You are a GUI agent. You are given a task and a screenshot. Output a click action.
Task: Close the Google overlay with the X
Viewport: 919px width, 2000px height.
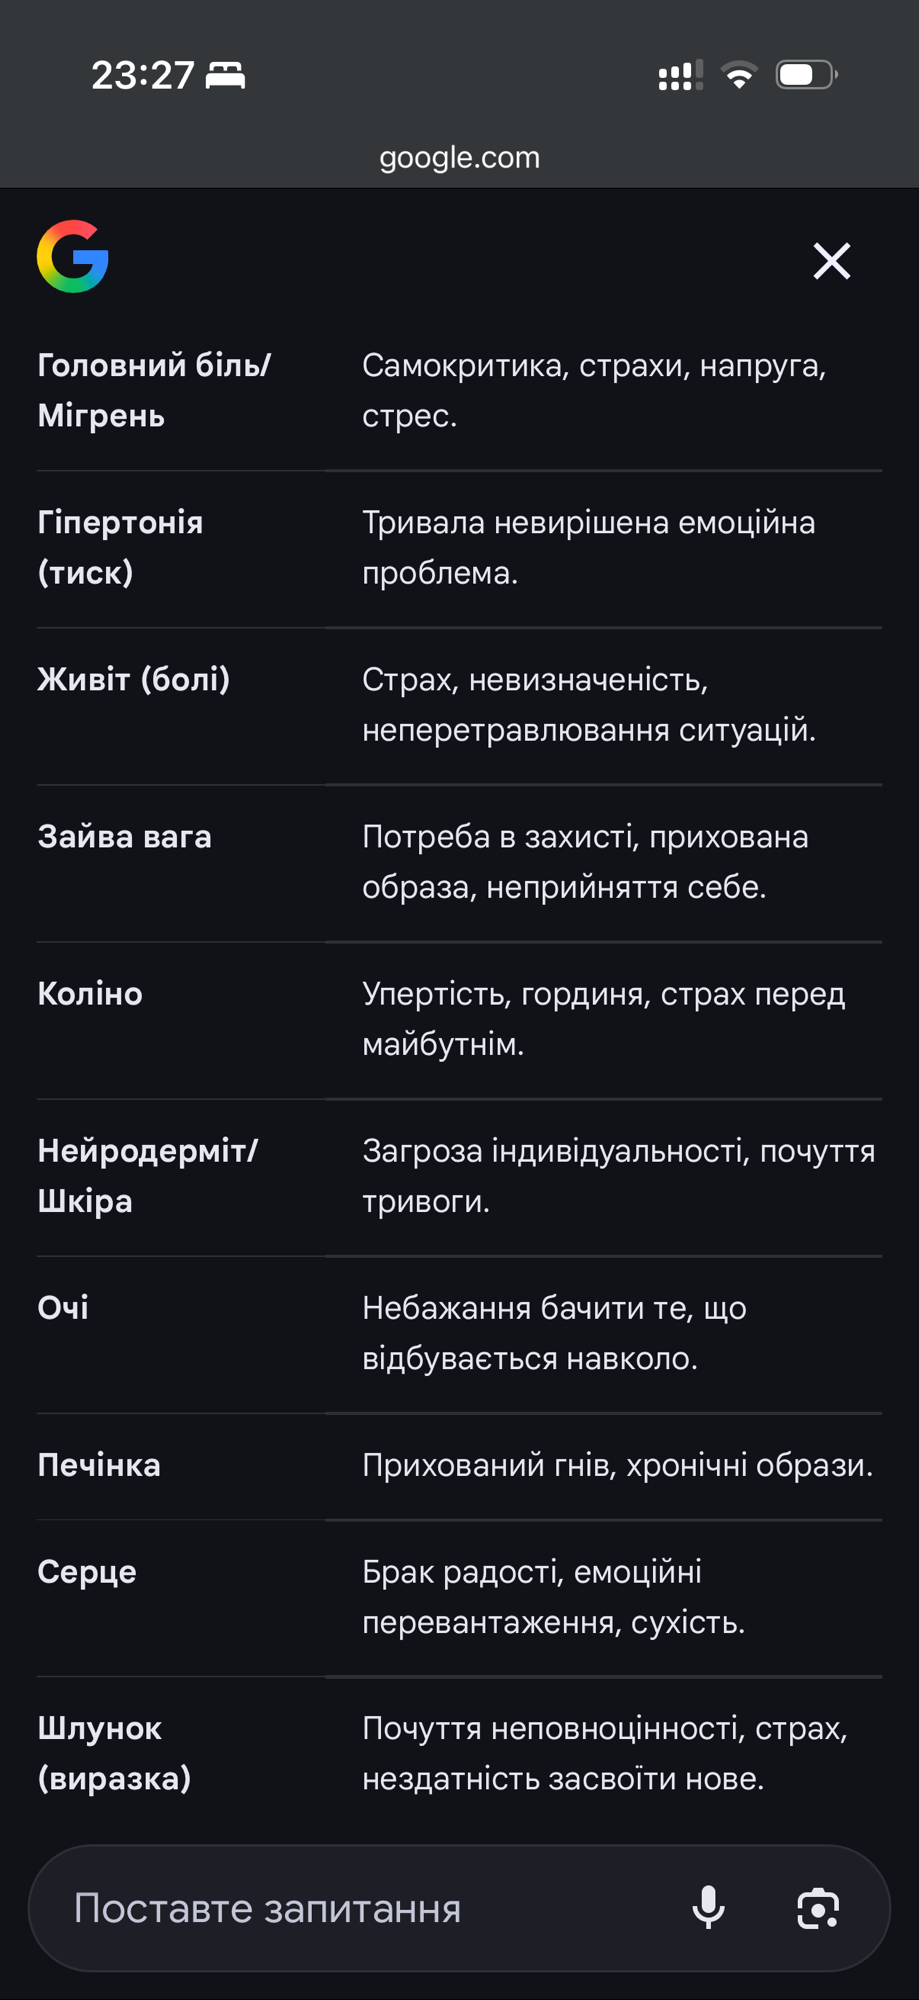[831, 261]
